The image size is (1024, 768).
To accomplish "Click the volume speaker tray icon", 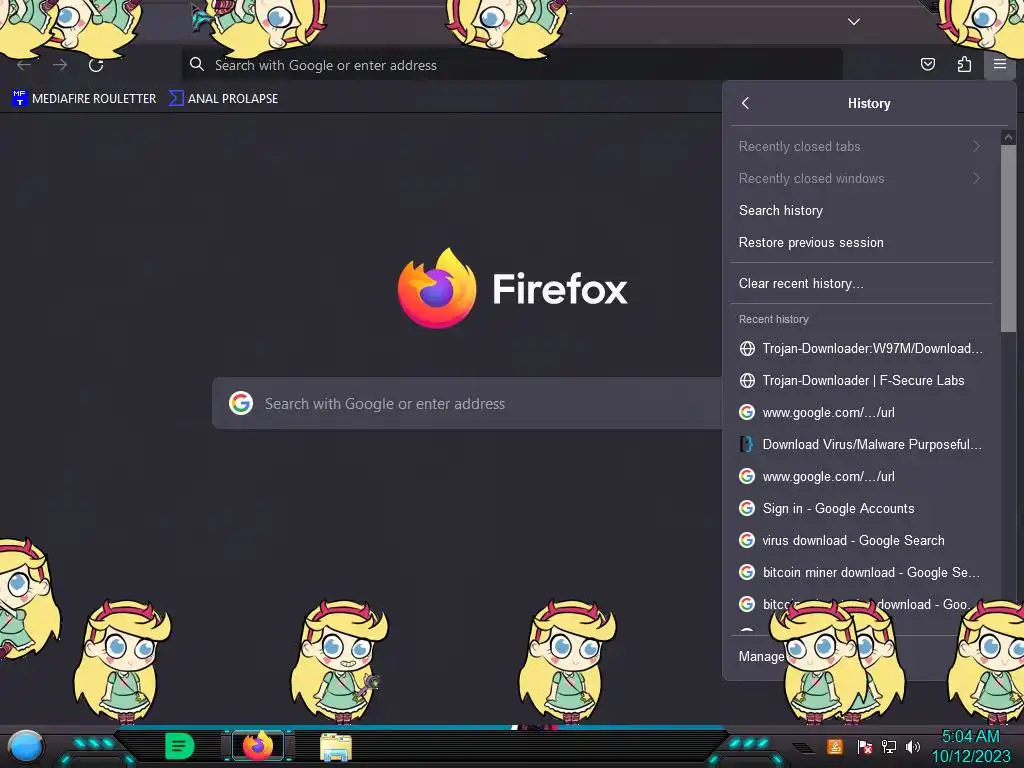I will (913, 746).
